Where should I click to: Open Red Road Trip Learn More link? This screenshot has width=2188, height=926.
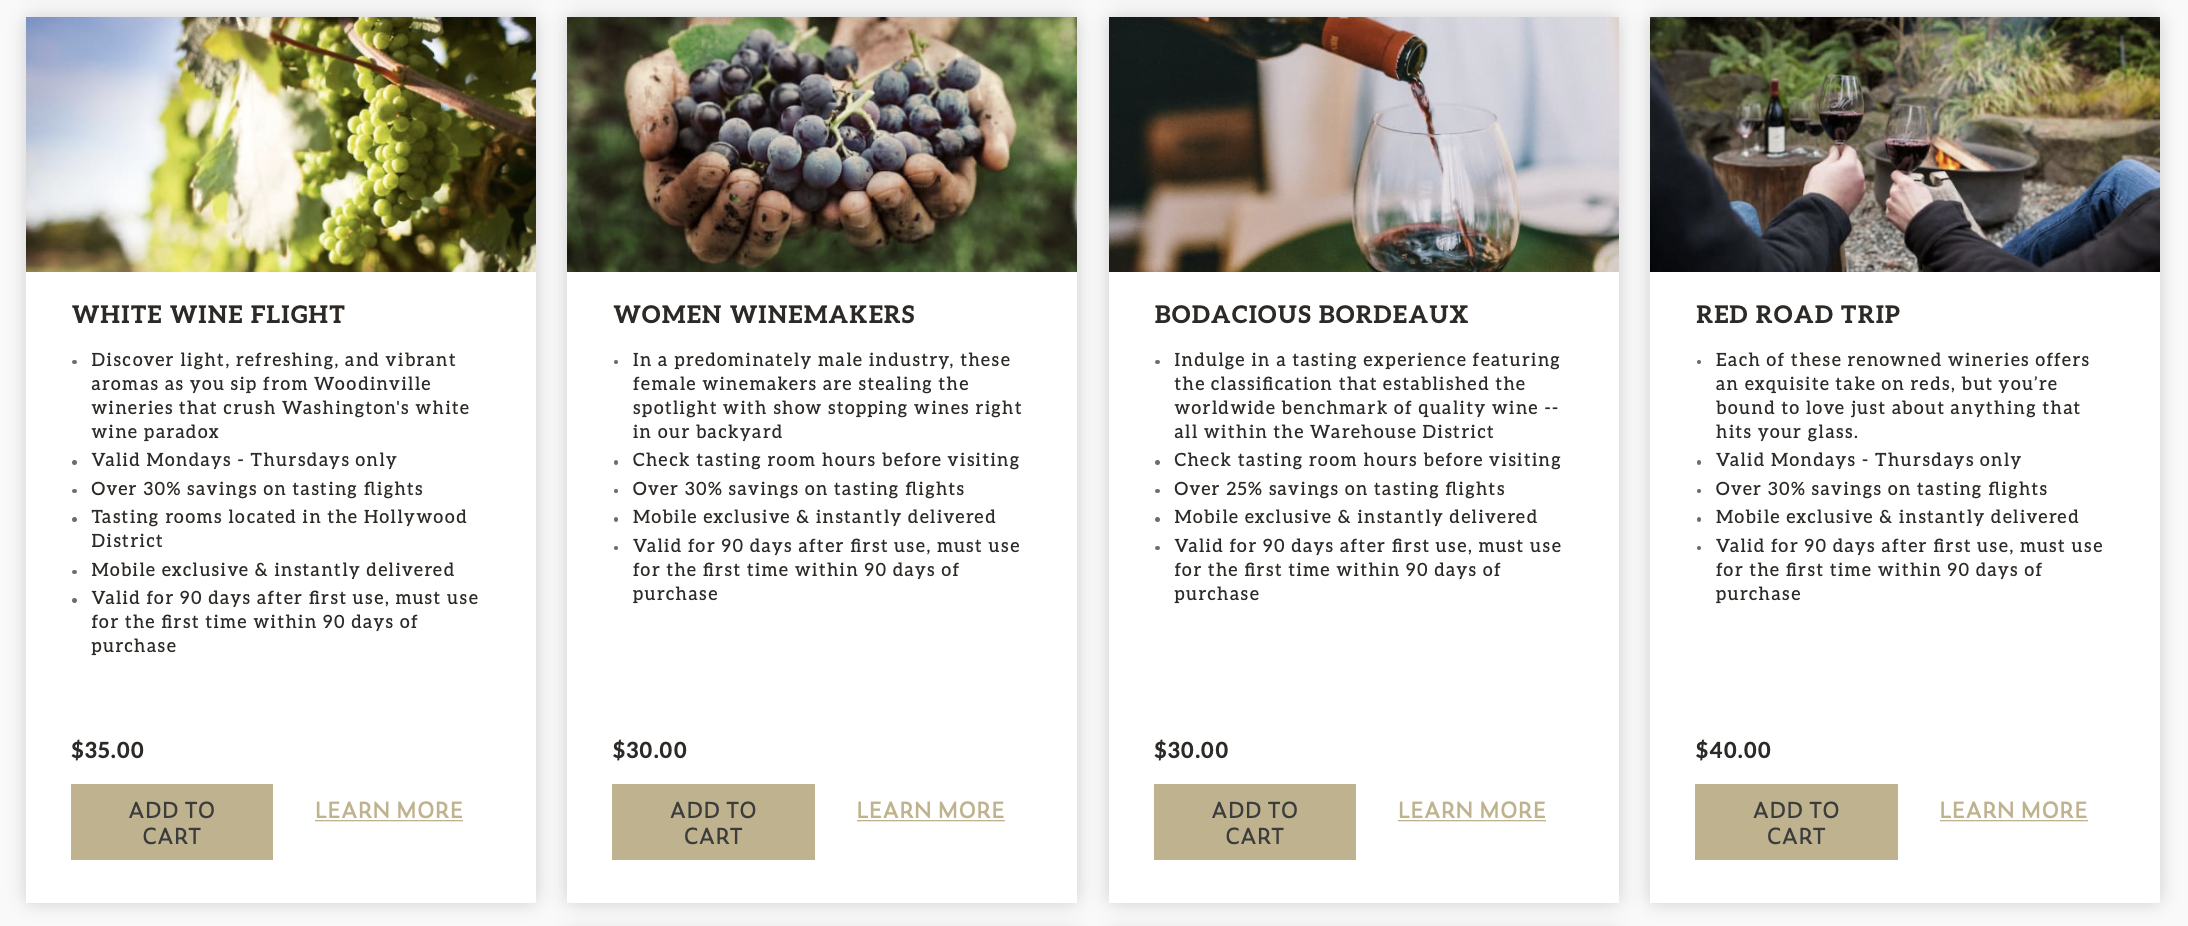pos(2013,810)
